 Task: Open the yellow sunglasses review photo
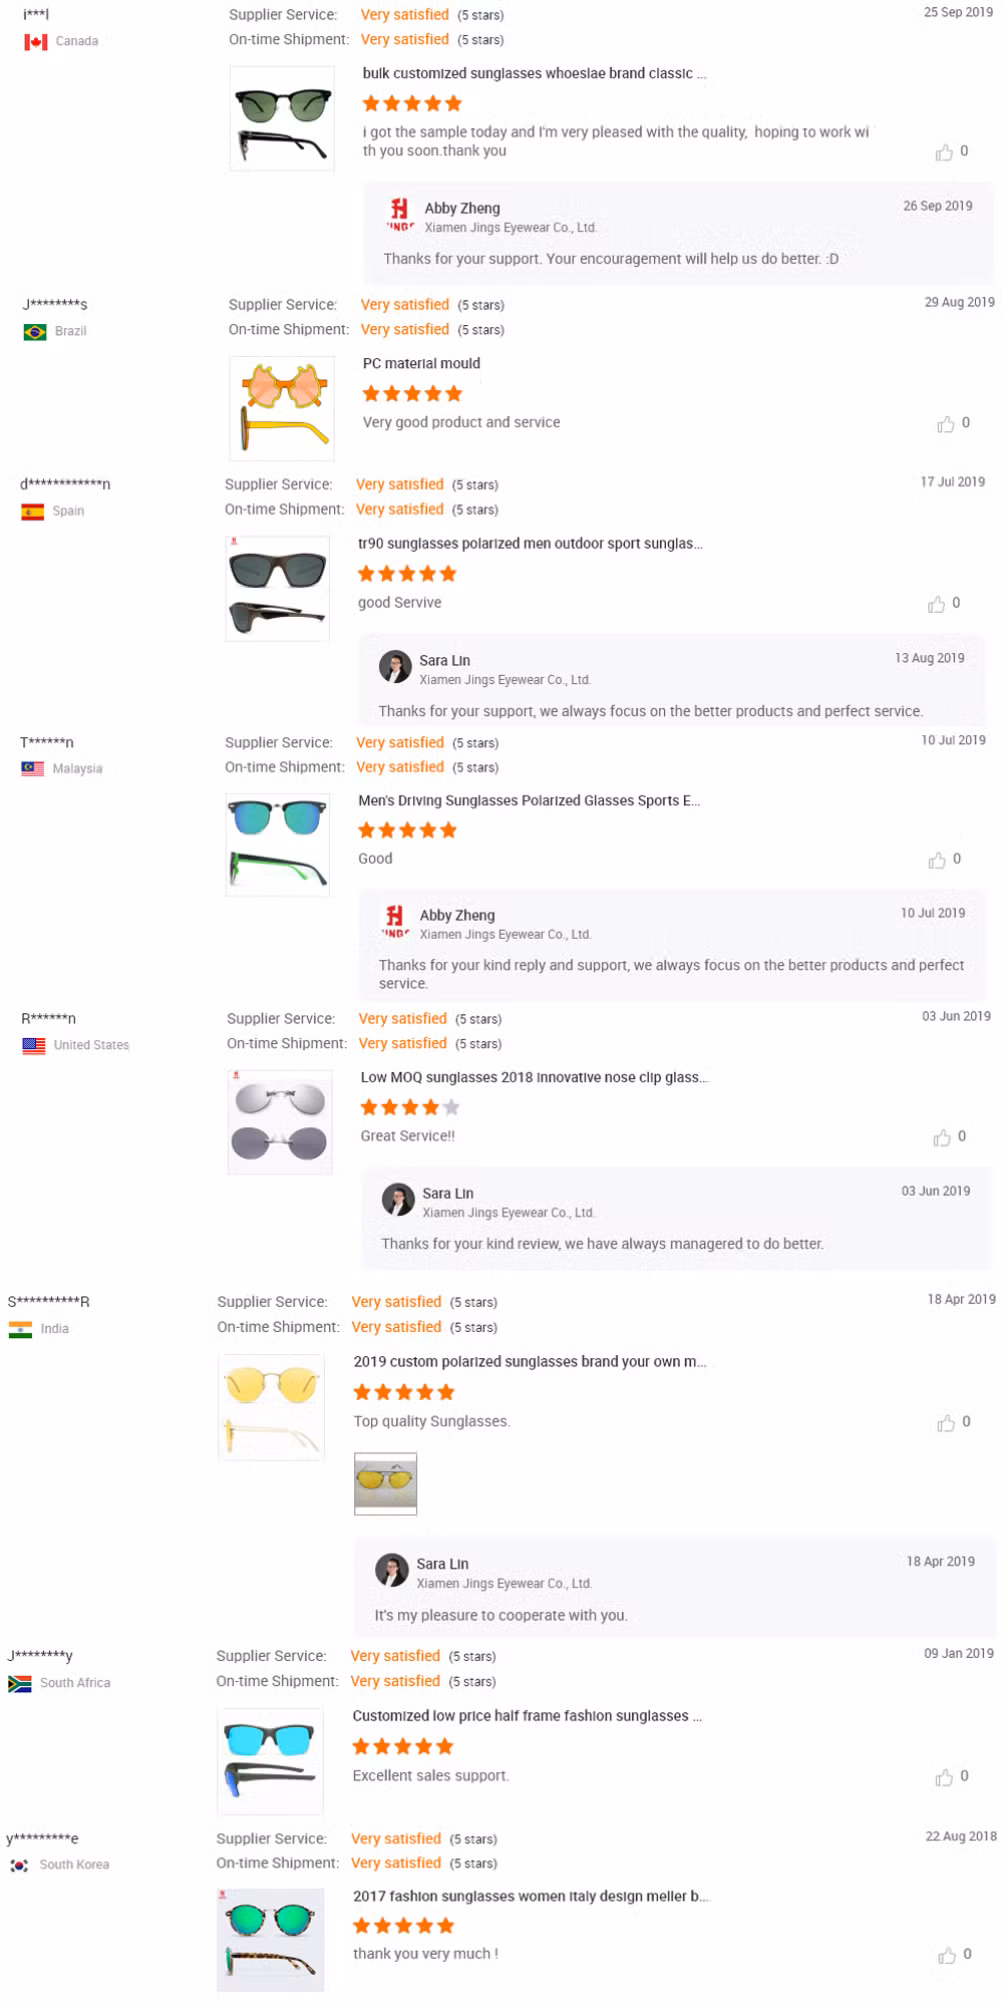pos(385,1483)
